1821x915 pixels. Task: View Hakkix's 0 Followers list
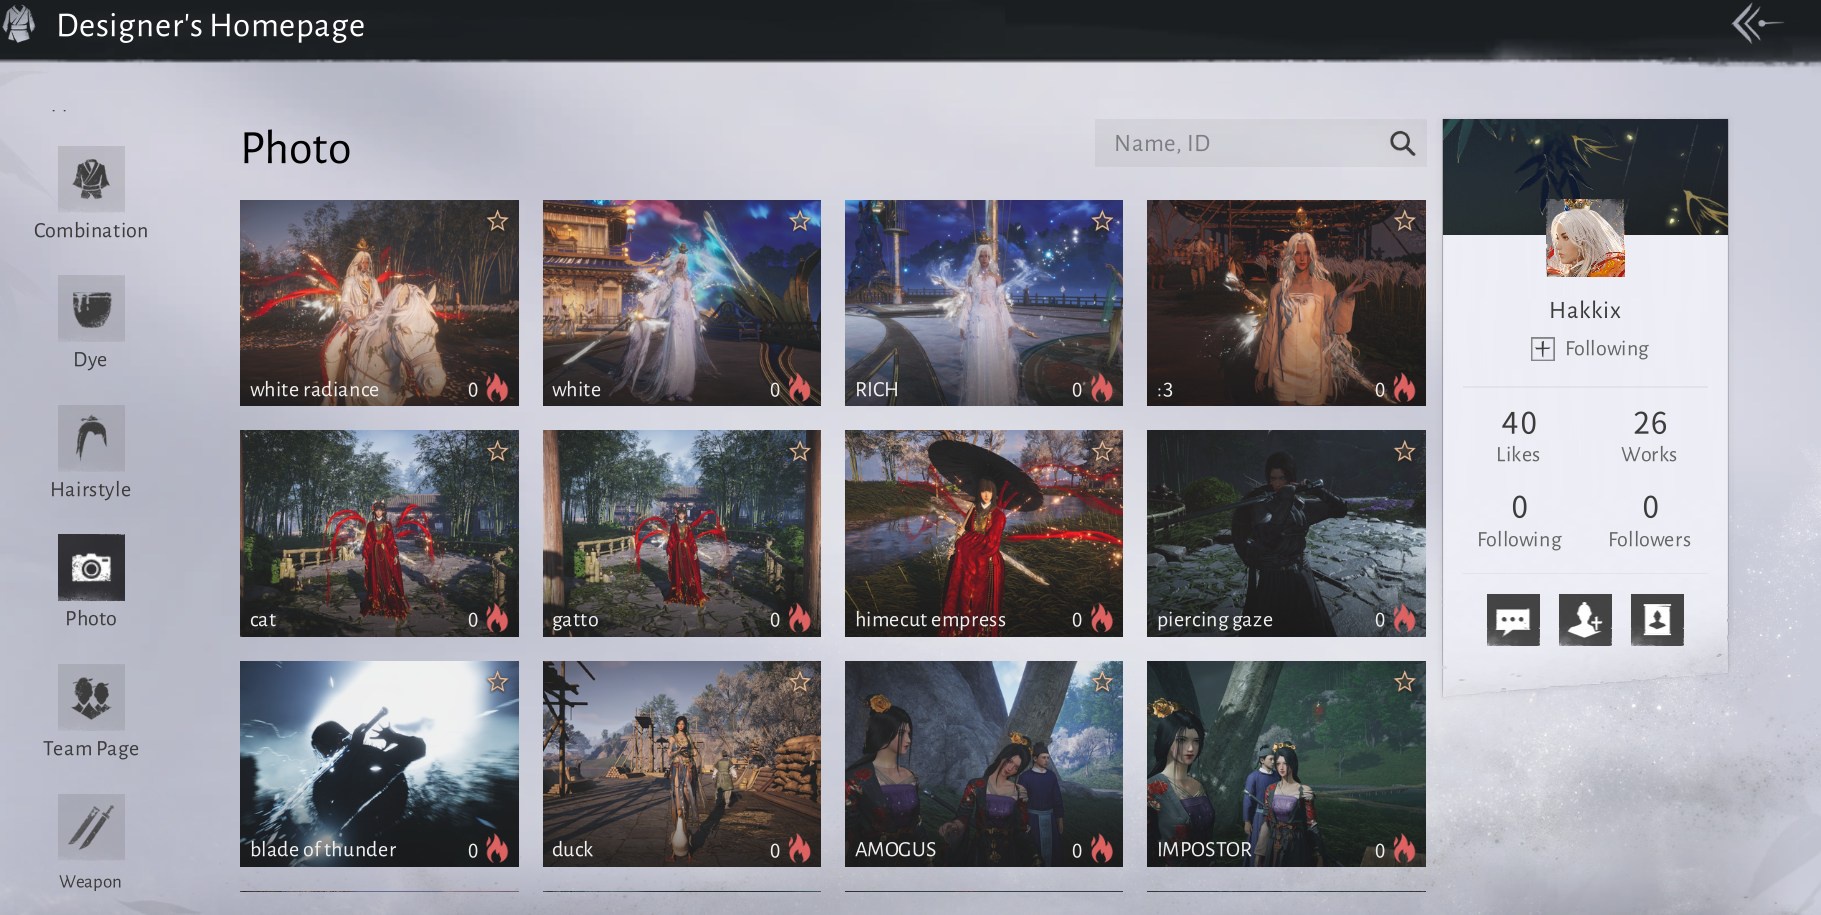pyautogui.click(x=1650, y=521)
